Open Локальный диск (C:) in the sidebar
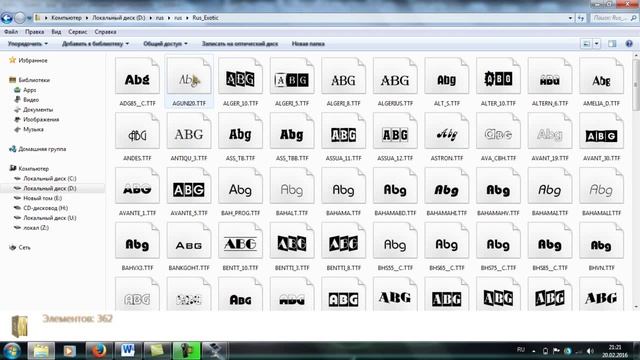 click(49, 178)
